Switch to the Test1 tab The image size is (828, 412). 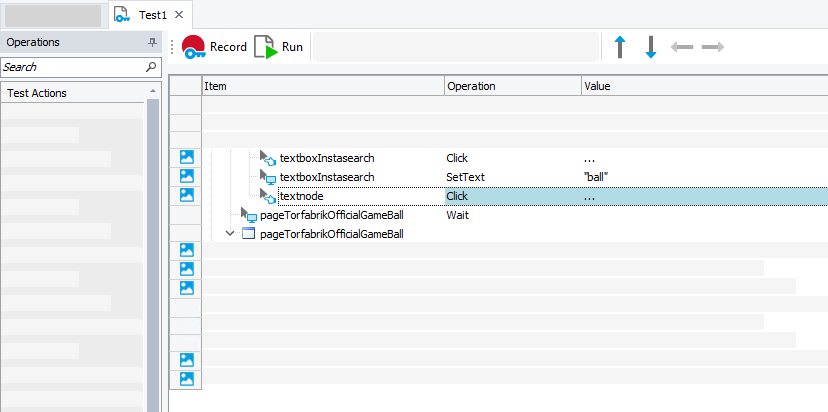152,15
